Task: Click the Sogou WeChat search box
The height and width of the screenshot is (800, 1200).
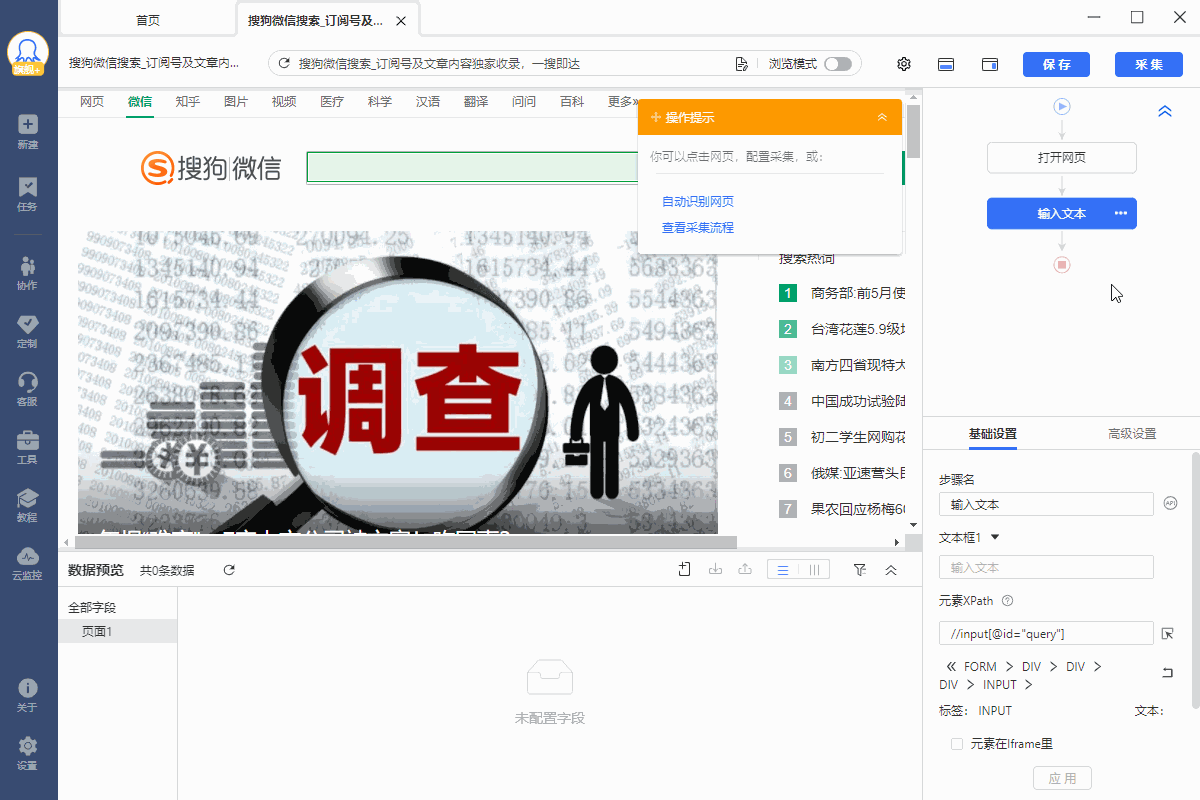Action: (472, 168)
